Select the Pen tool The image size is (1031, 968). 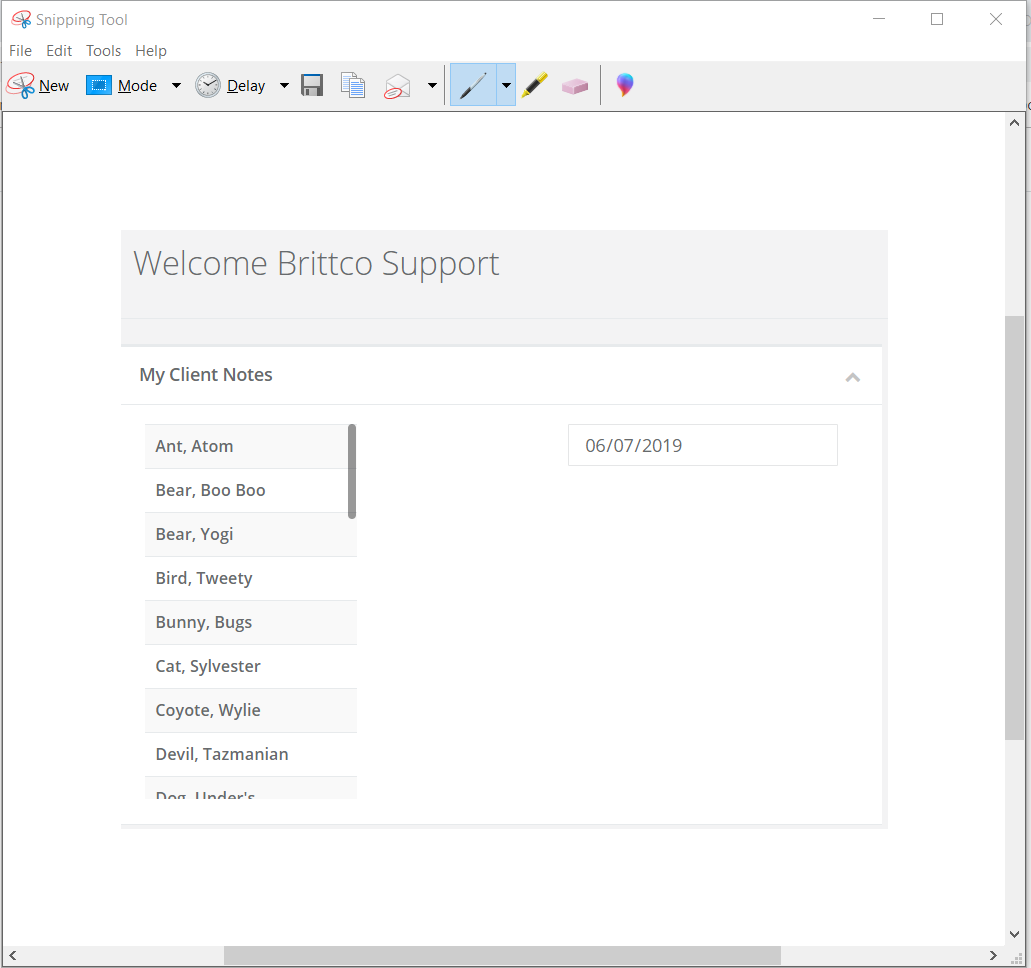pyautogui.click(x=473, y=86)
